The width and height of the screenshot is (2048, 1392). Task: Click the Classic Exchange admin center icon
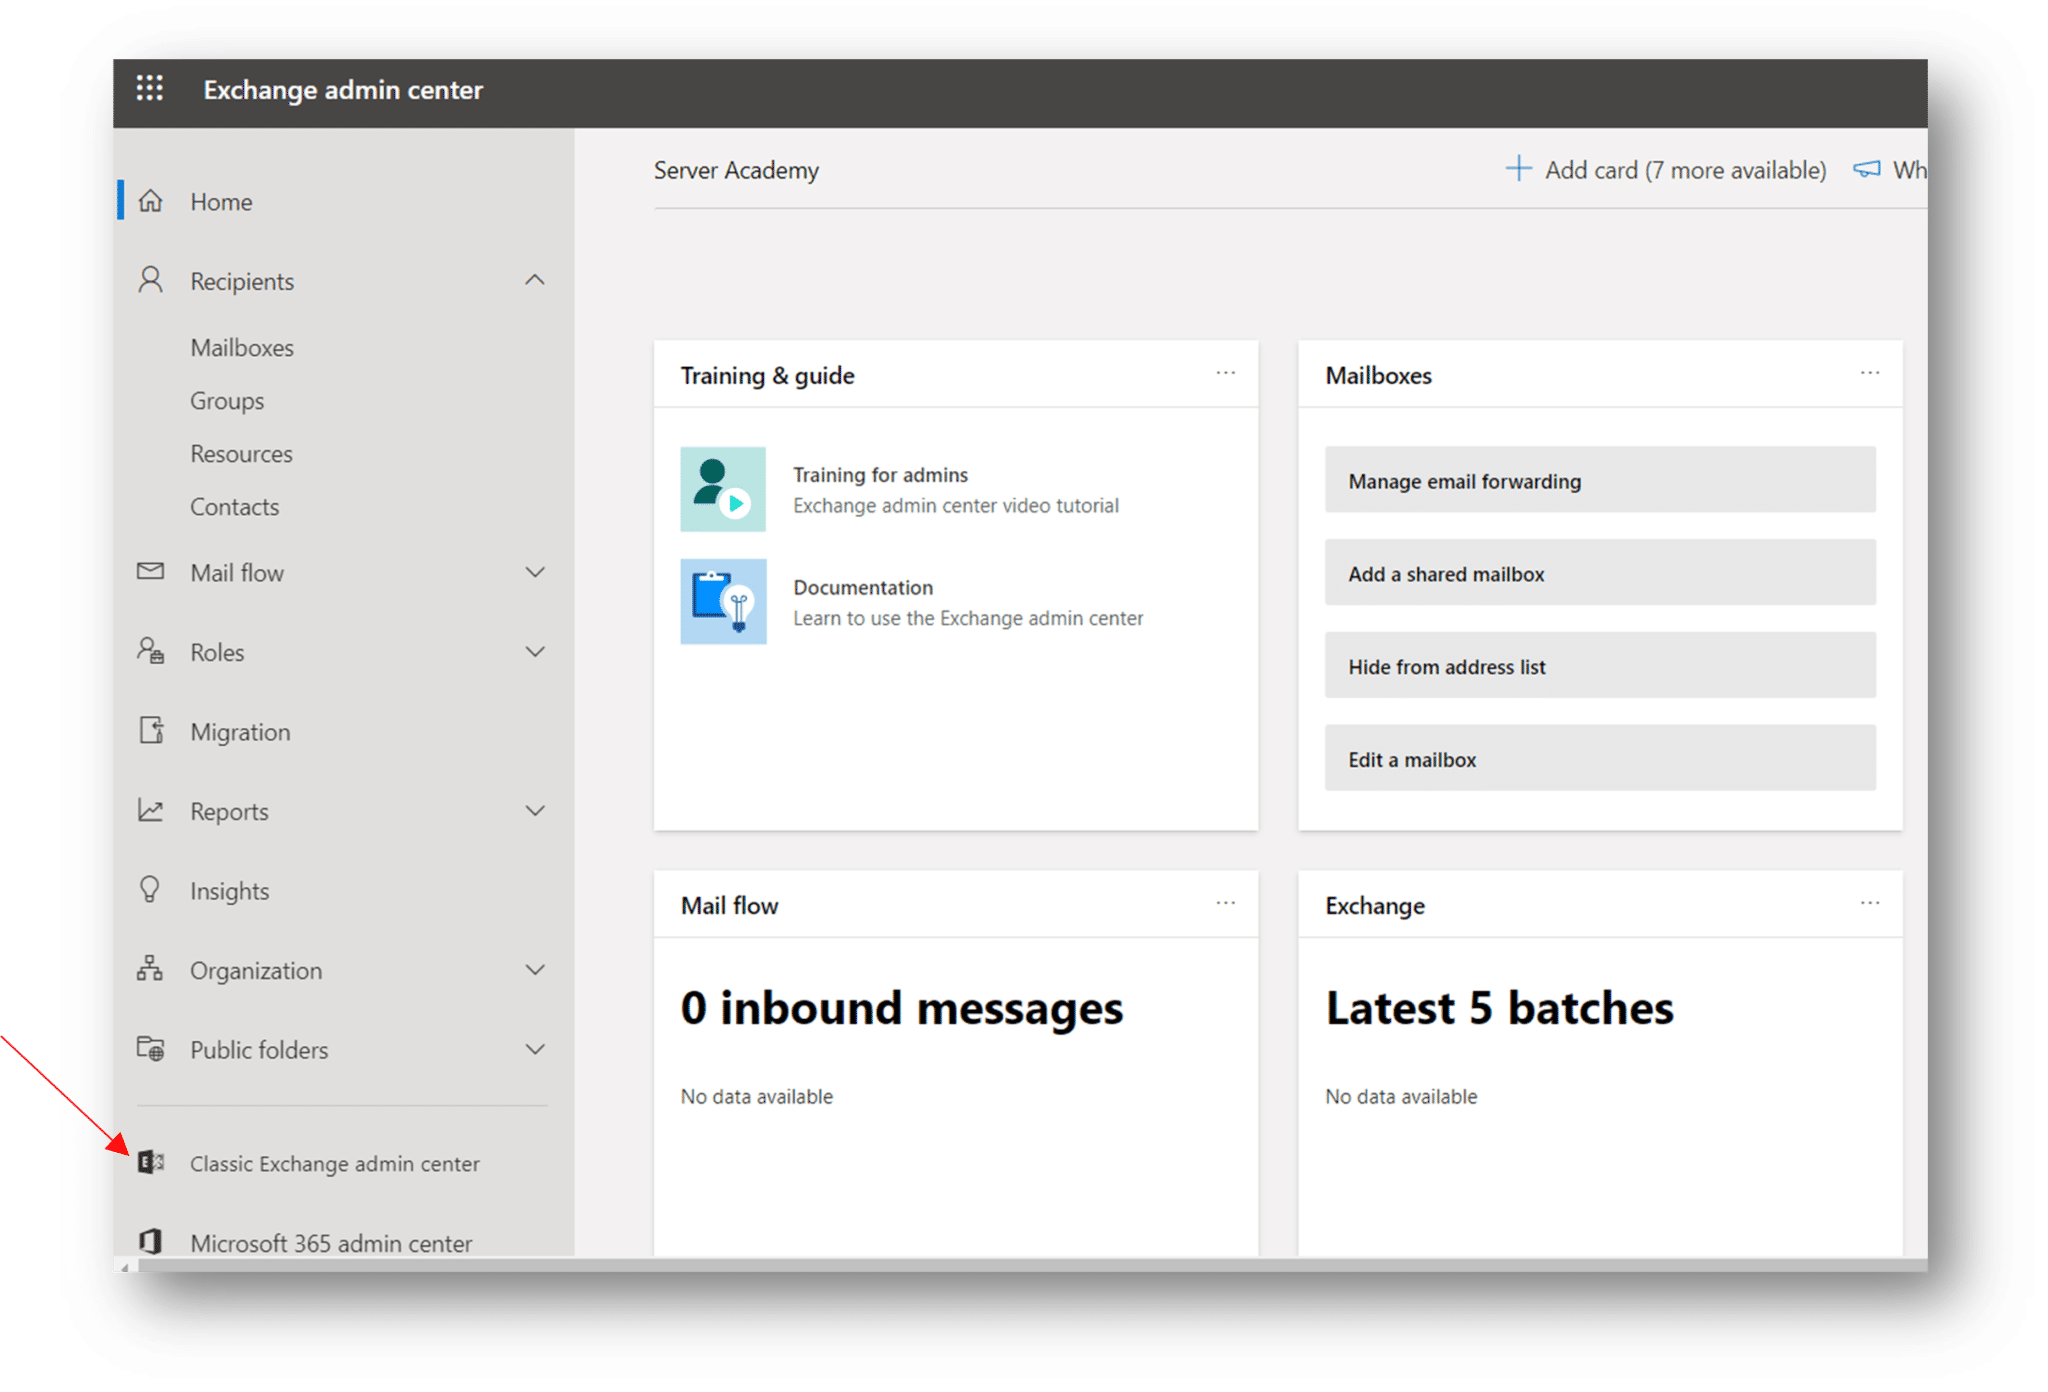151,1162
